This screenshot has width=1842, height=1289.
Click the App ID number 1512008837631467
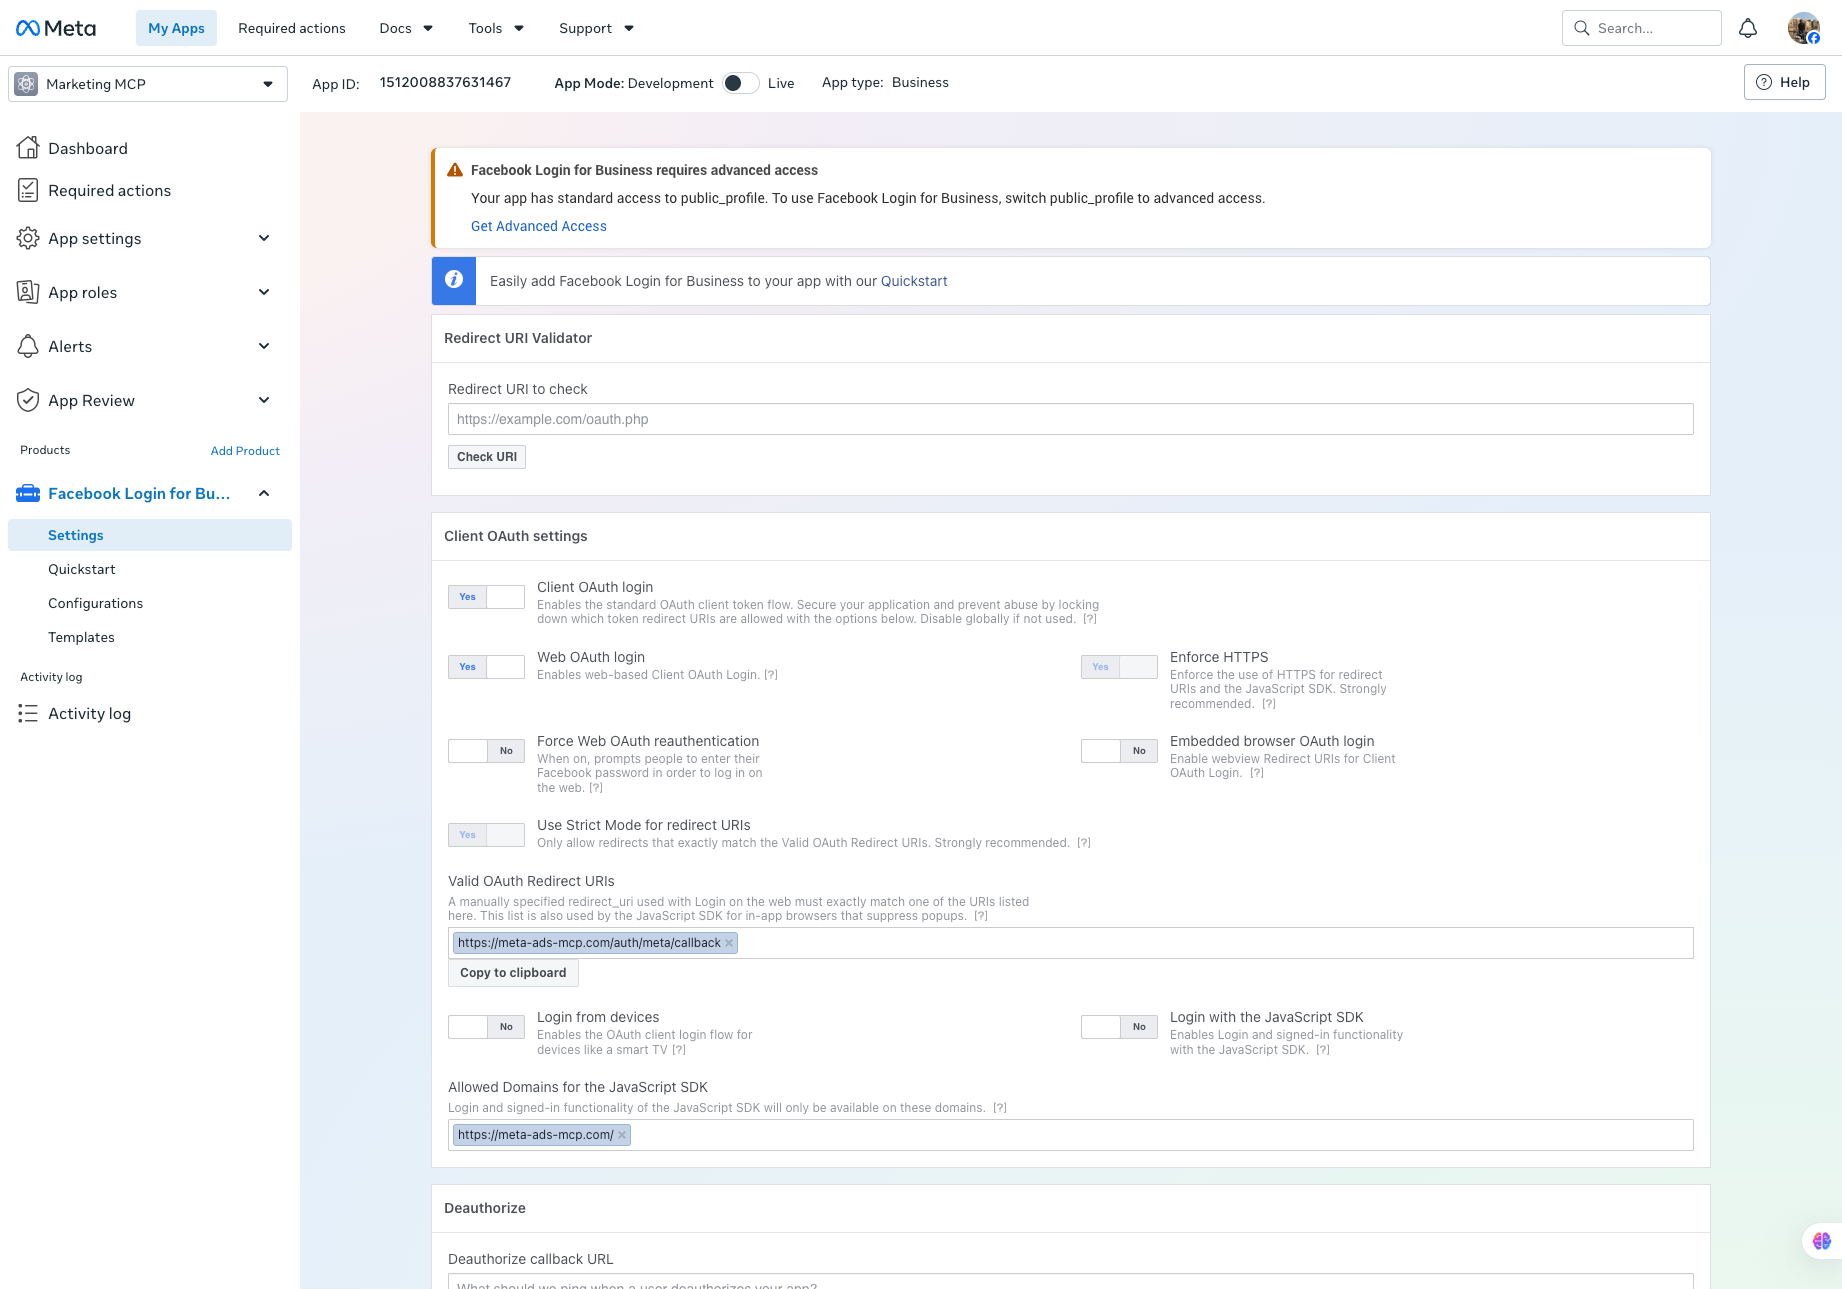point(445,82)
